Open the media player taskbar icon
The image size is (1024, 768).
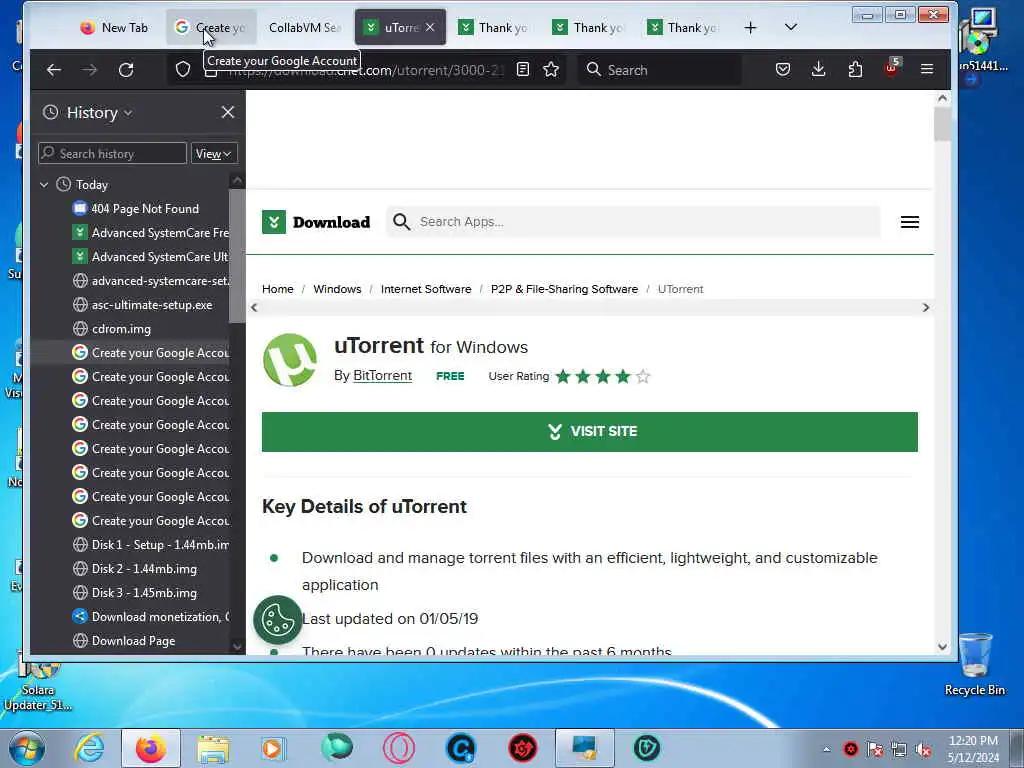tap(273, 748)
